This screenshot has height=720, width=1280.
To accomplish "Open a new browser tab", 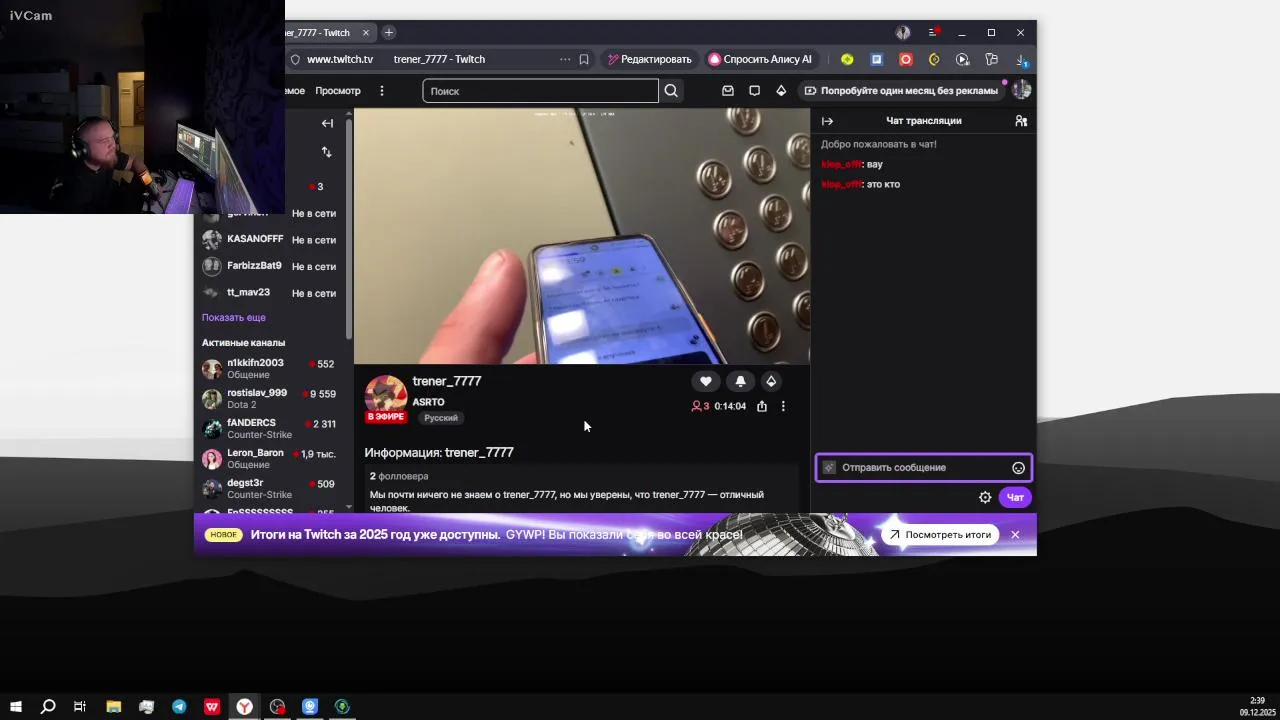I will (389, 33).
